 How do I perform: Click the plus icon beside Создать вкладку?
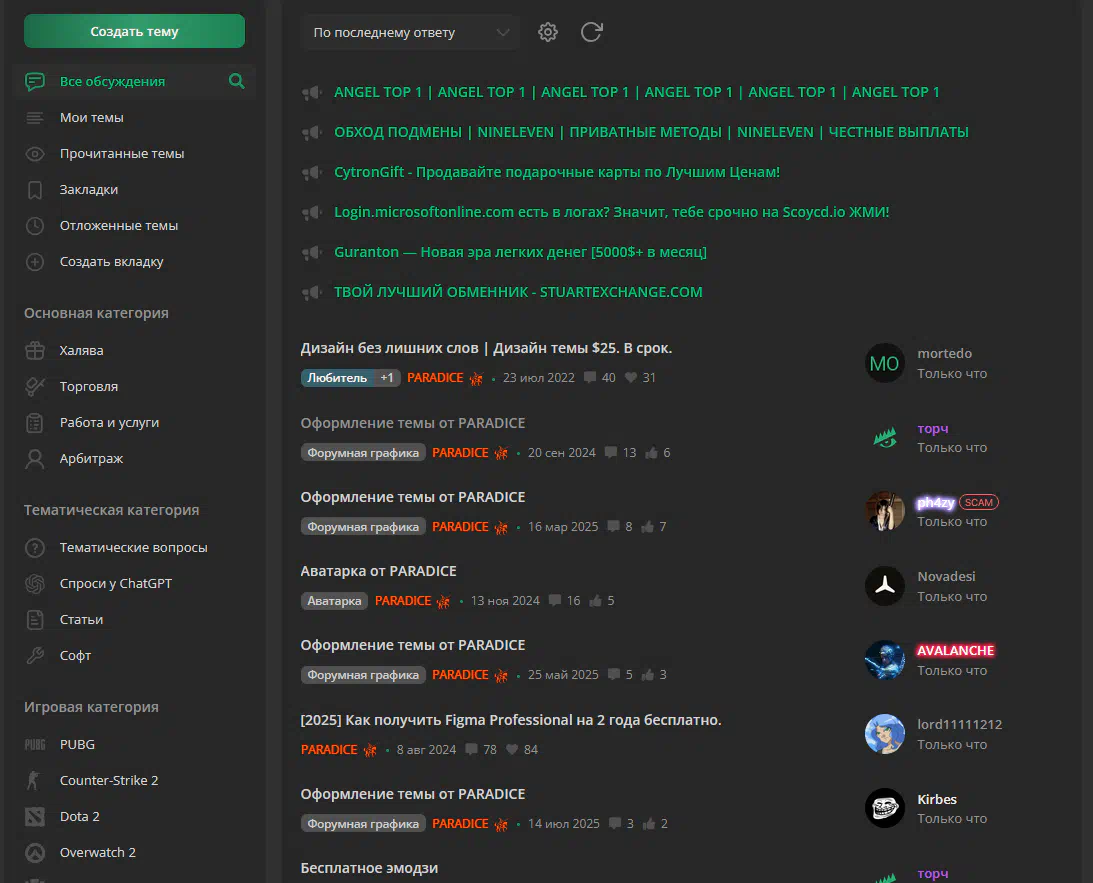tap(35, 262)
